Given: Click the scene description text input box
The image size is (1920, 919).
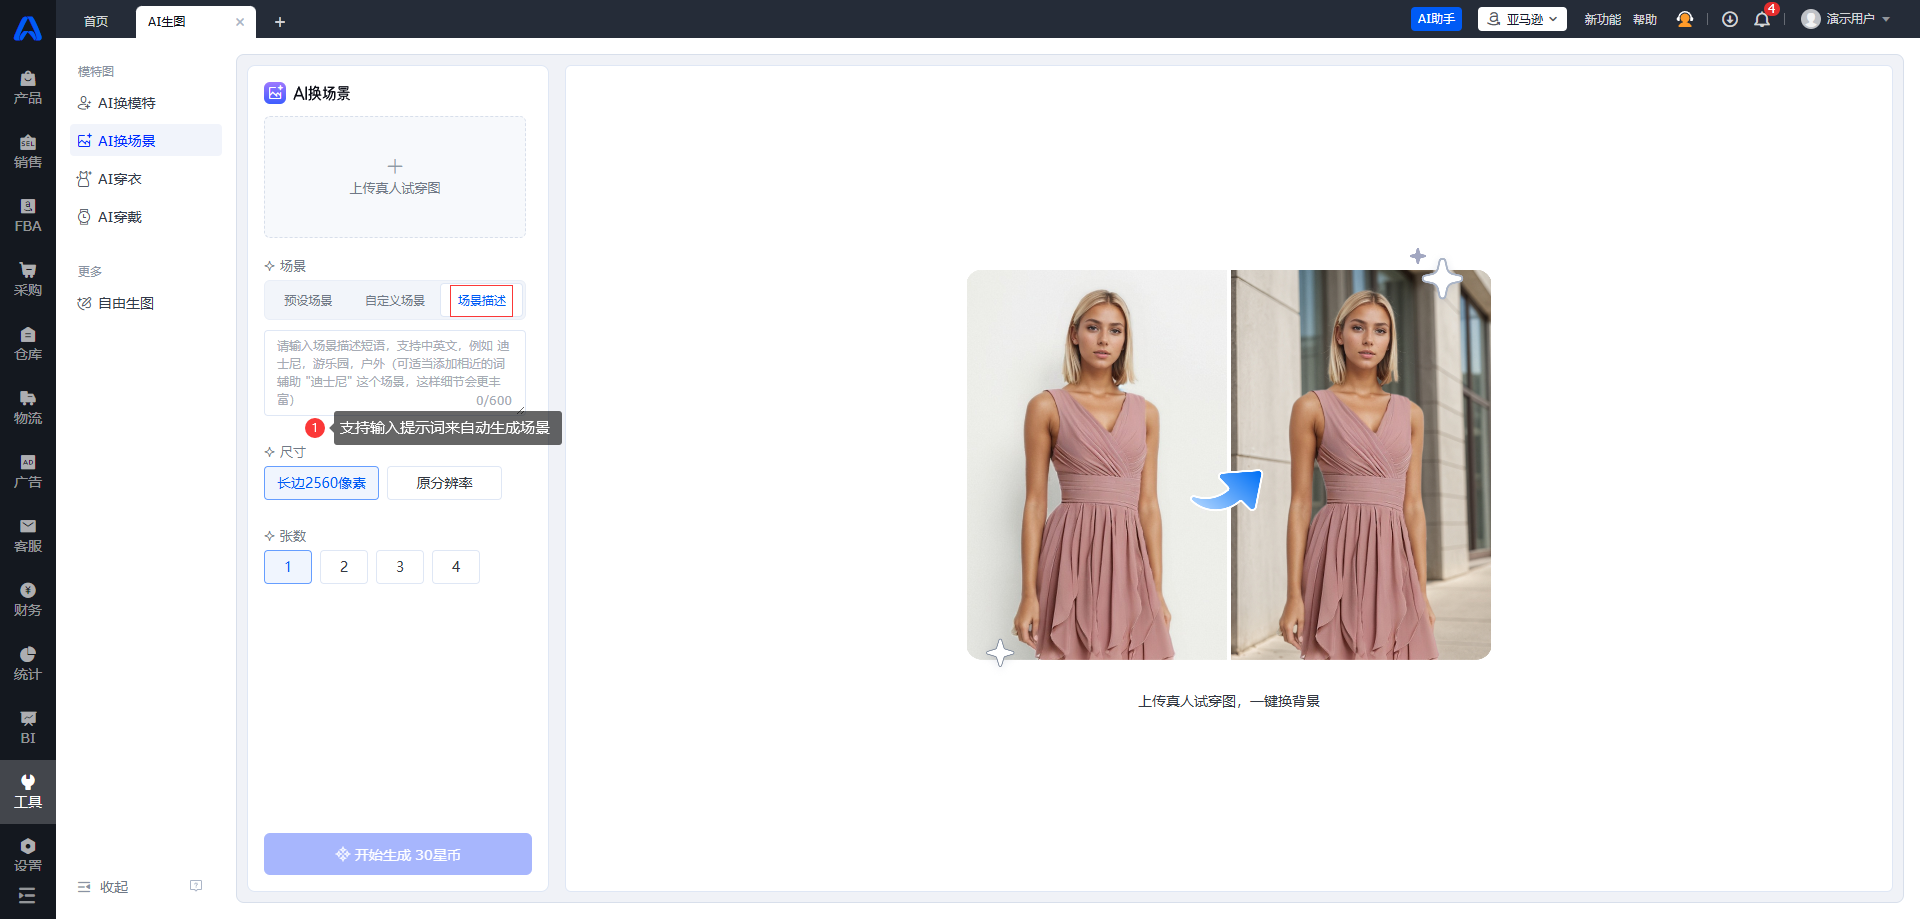Looking at the screenshot, I should click(394, 366).
